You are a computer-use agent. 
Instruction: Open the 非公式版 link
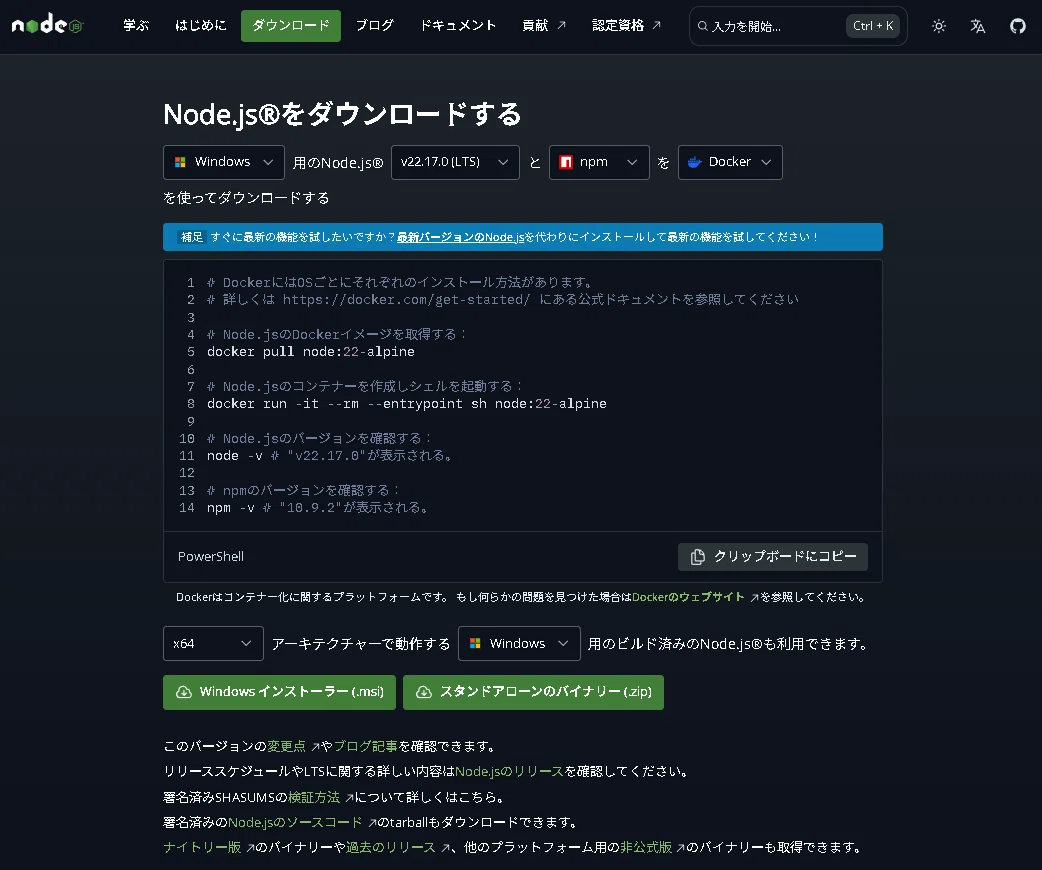pyautogui.click(x=645, y=847)
